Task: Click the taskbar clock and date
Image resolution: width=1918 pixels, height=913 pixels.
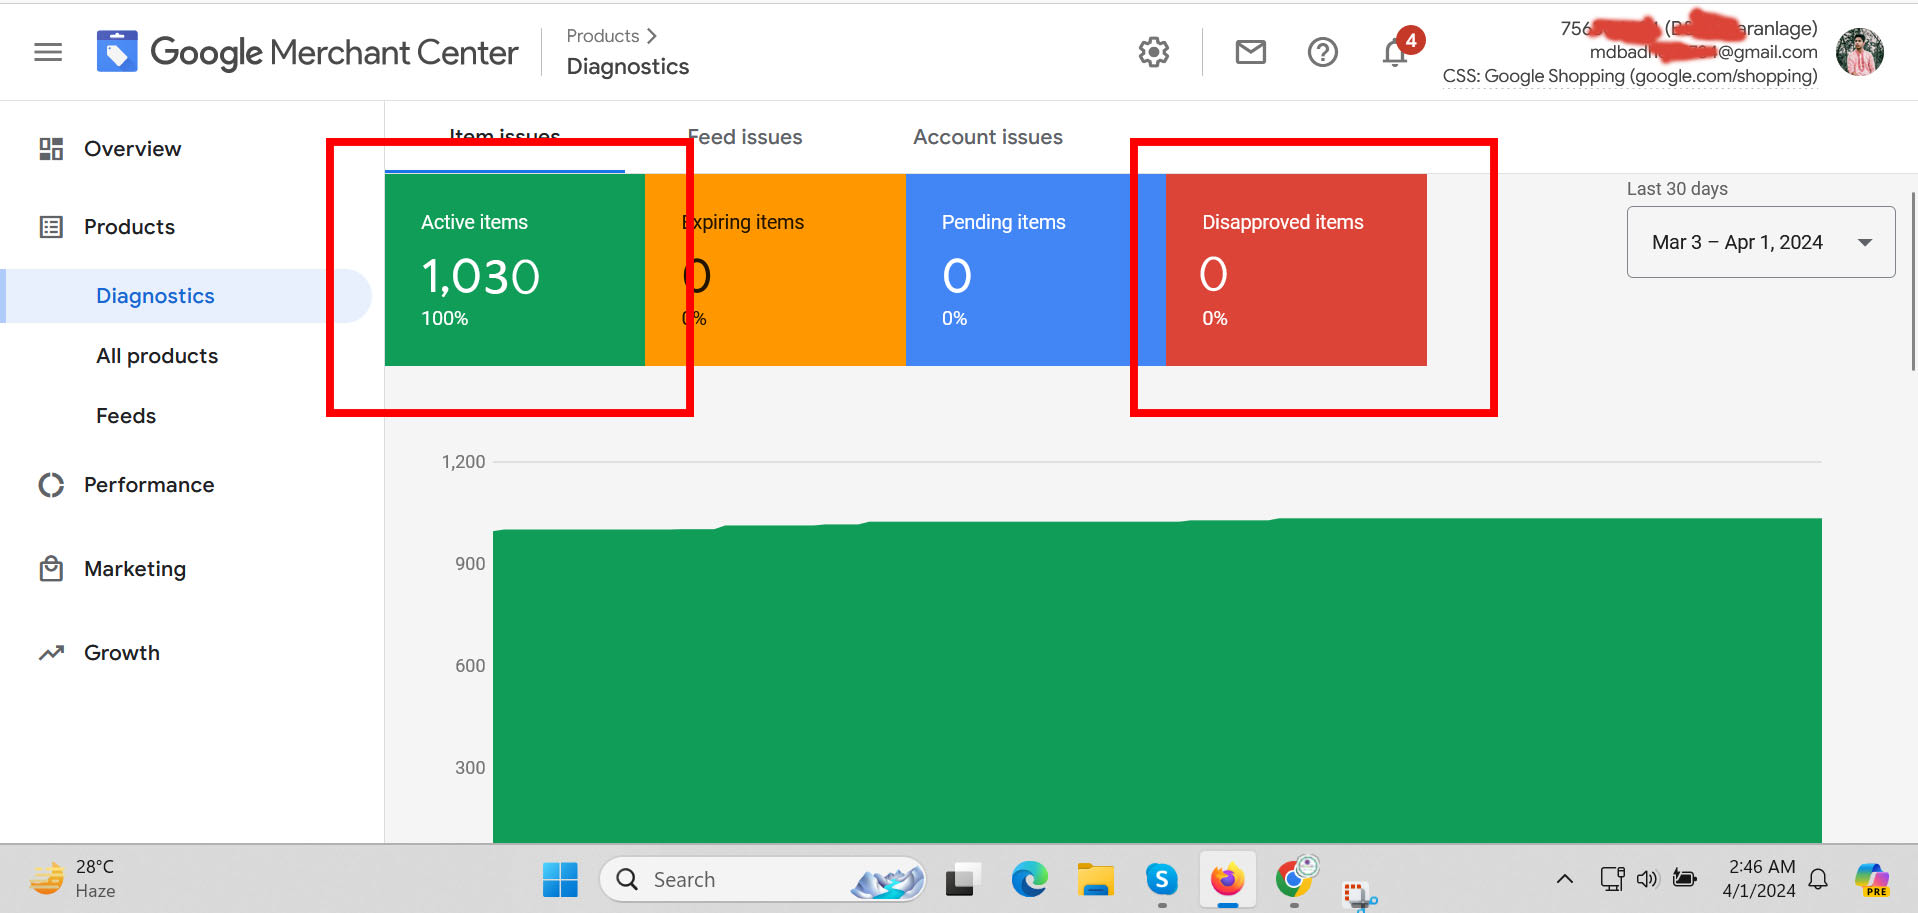Action: tap(1760, 879)
